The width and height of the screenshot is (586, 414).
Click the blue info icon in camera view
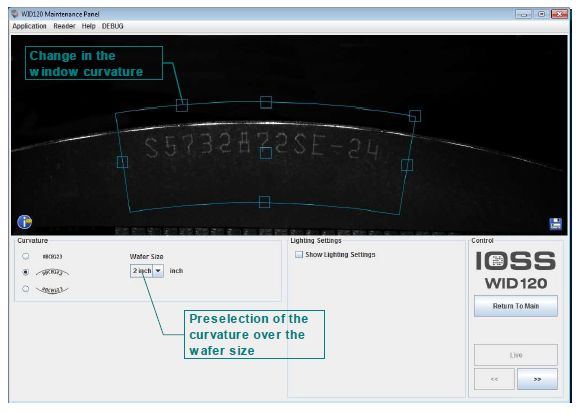tap(25, 222)
